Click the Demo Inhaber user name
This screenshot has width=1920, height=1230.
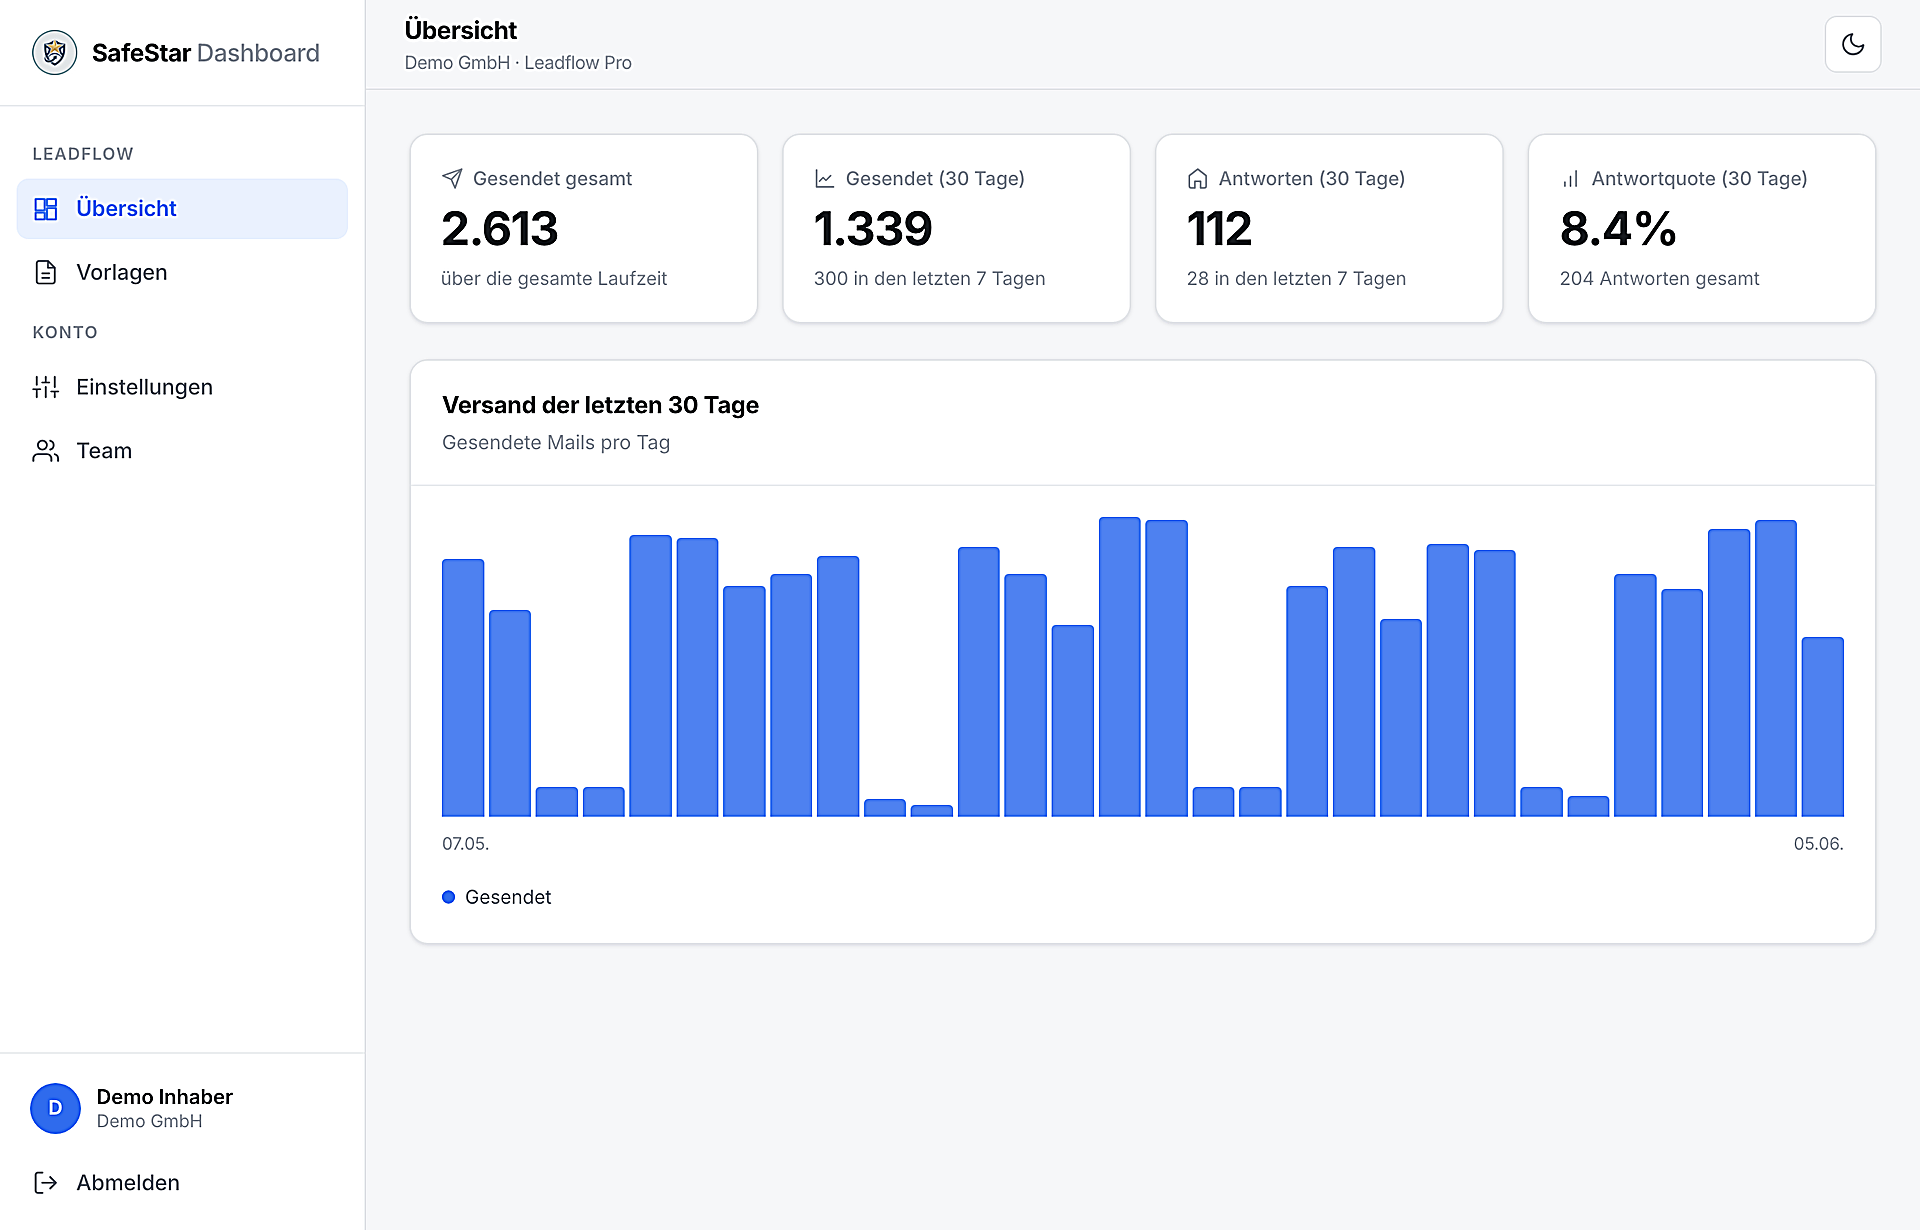[x=165, y=1097]
